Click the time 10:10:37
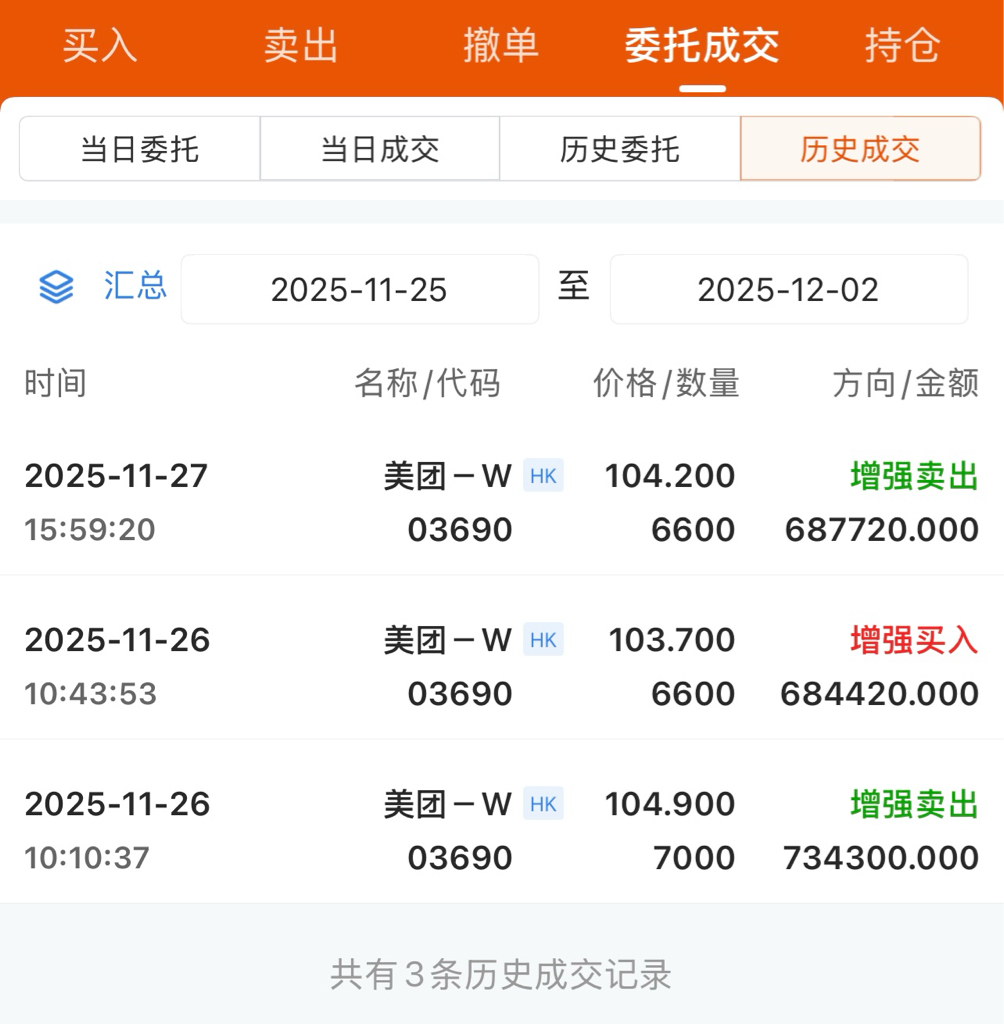The image size is (1004, 1024). pos(88,857)
